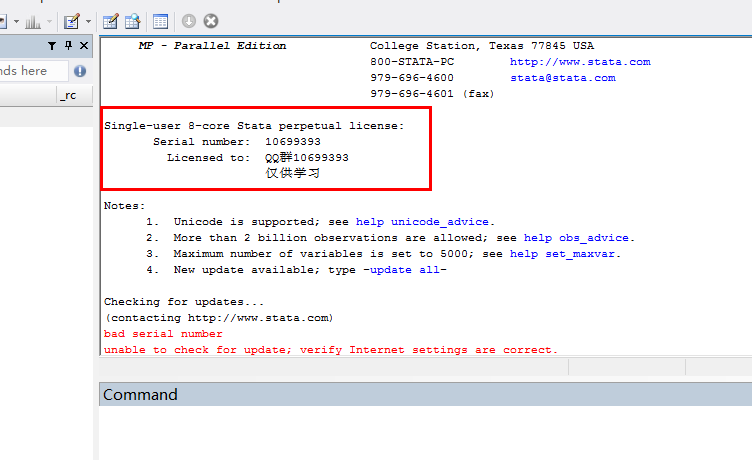Click the update all link

(x=405, y=270)
